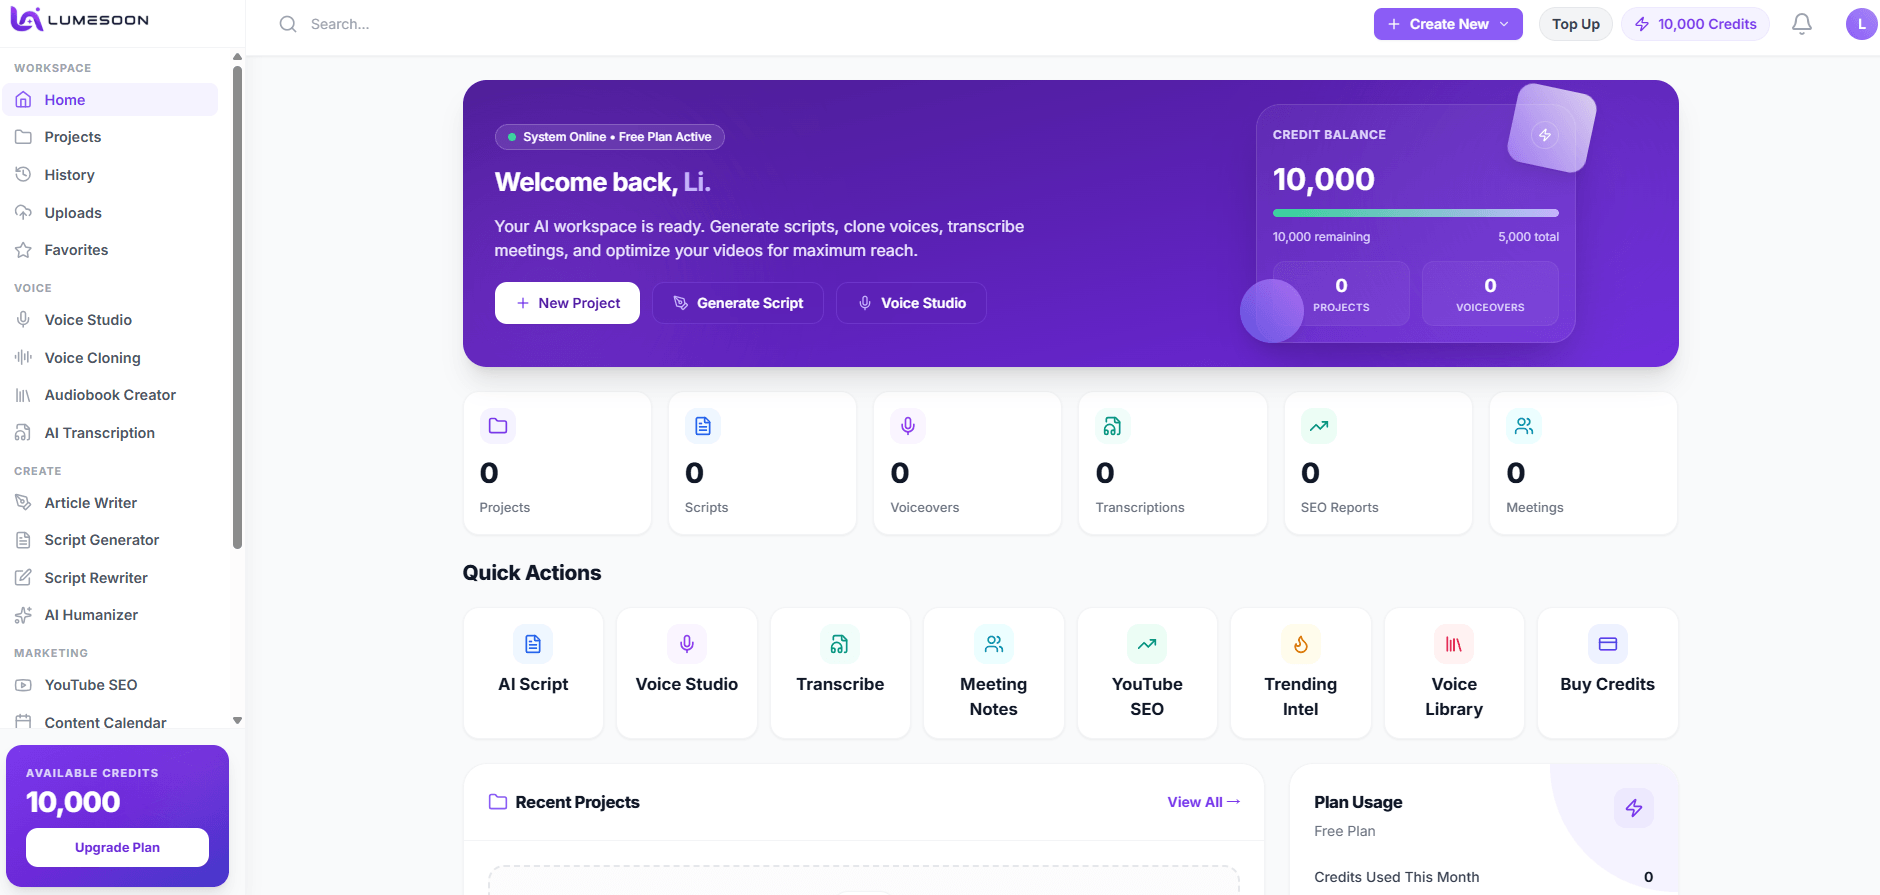Open the View All projects link
Screen dimensions: 1880x895
click(x=1204, y=802)
